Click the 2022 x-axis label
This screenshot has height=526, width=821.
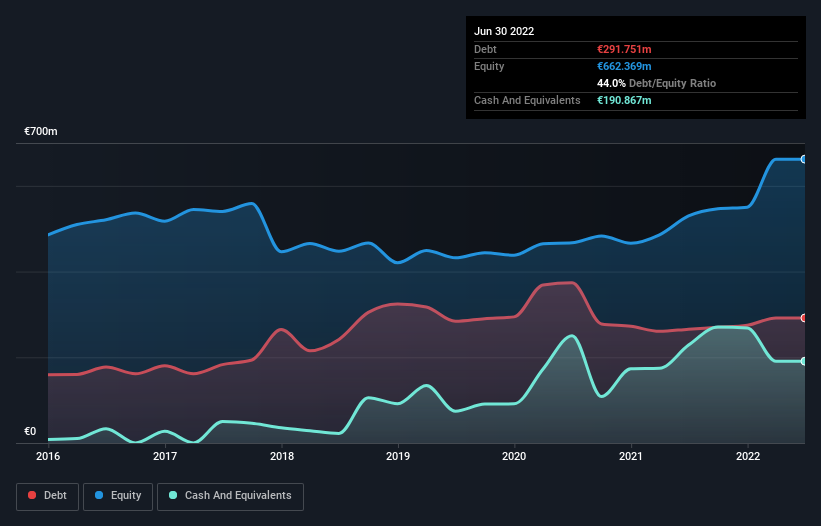point(748,456)
